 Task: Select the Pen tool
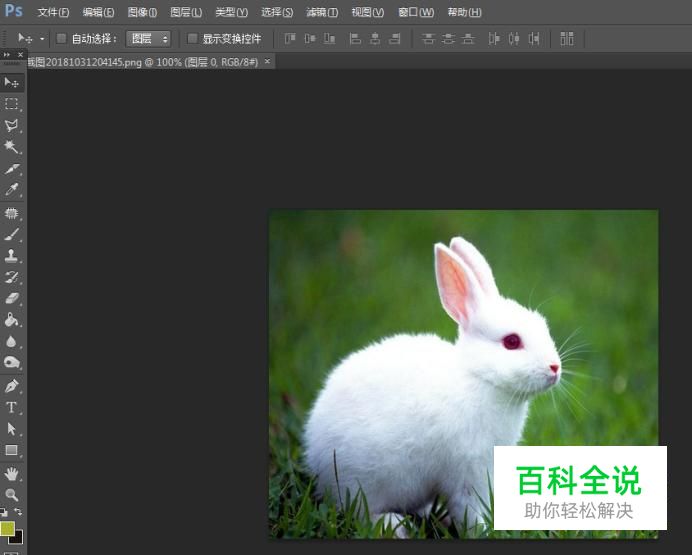pyautogui.click(x=12, y=386)
